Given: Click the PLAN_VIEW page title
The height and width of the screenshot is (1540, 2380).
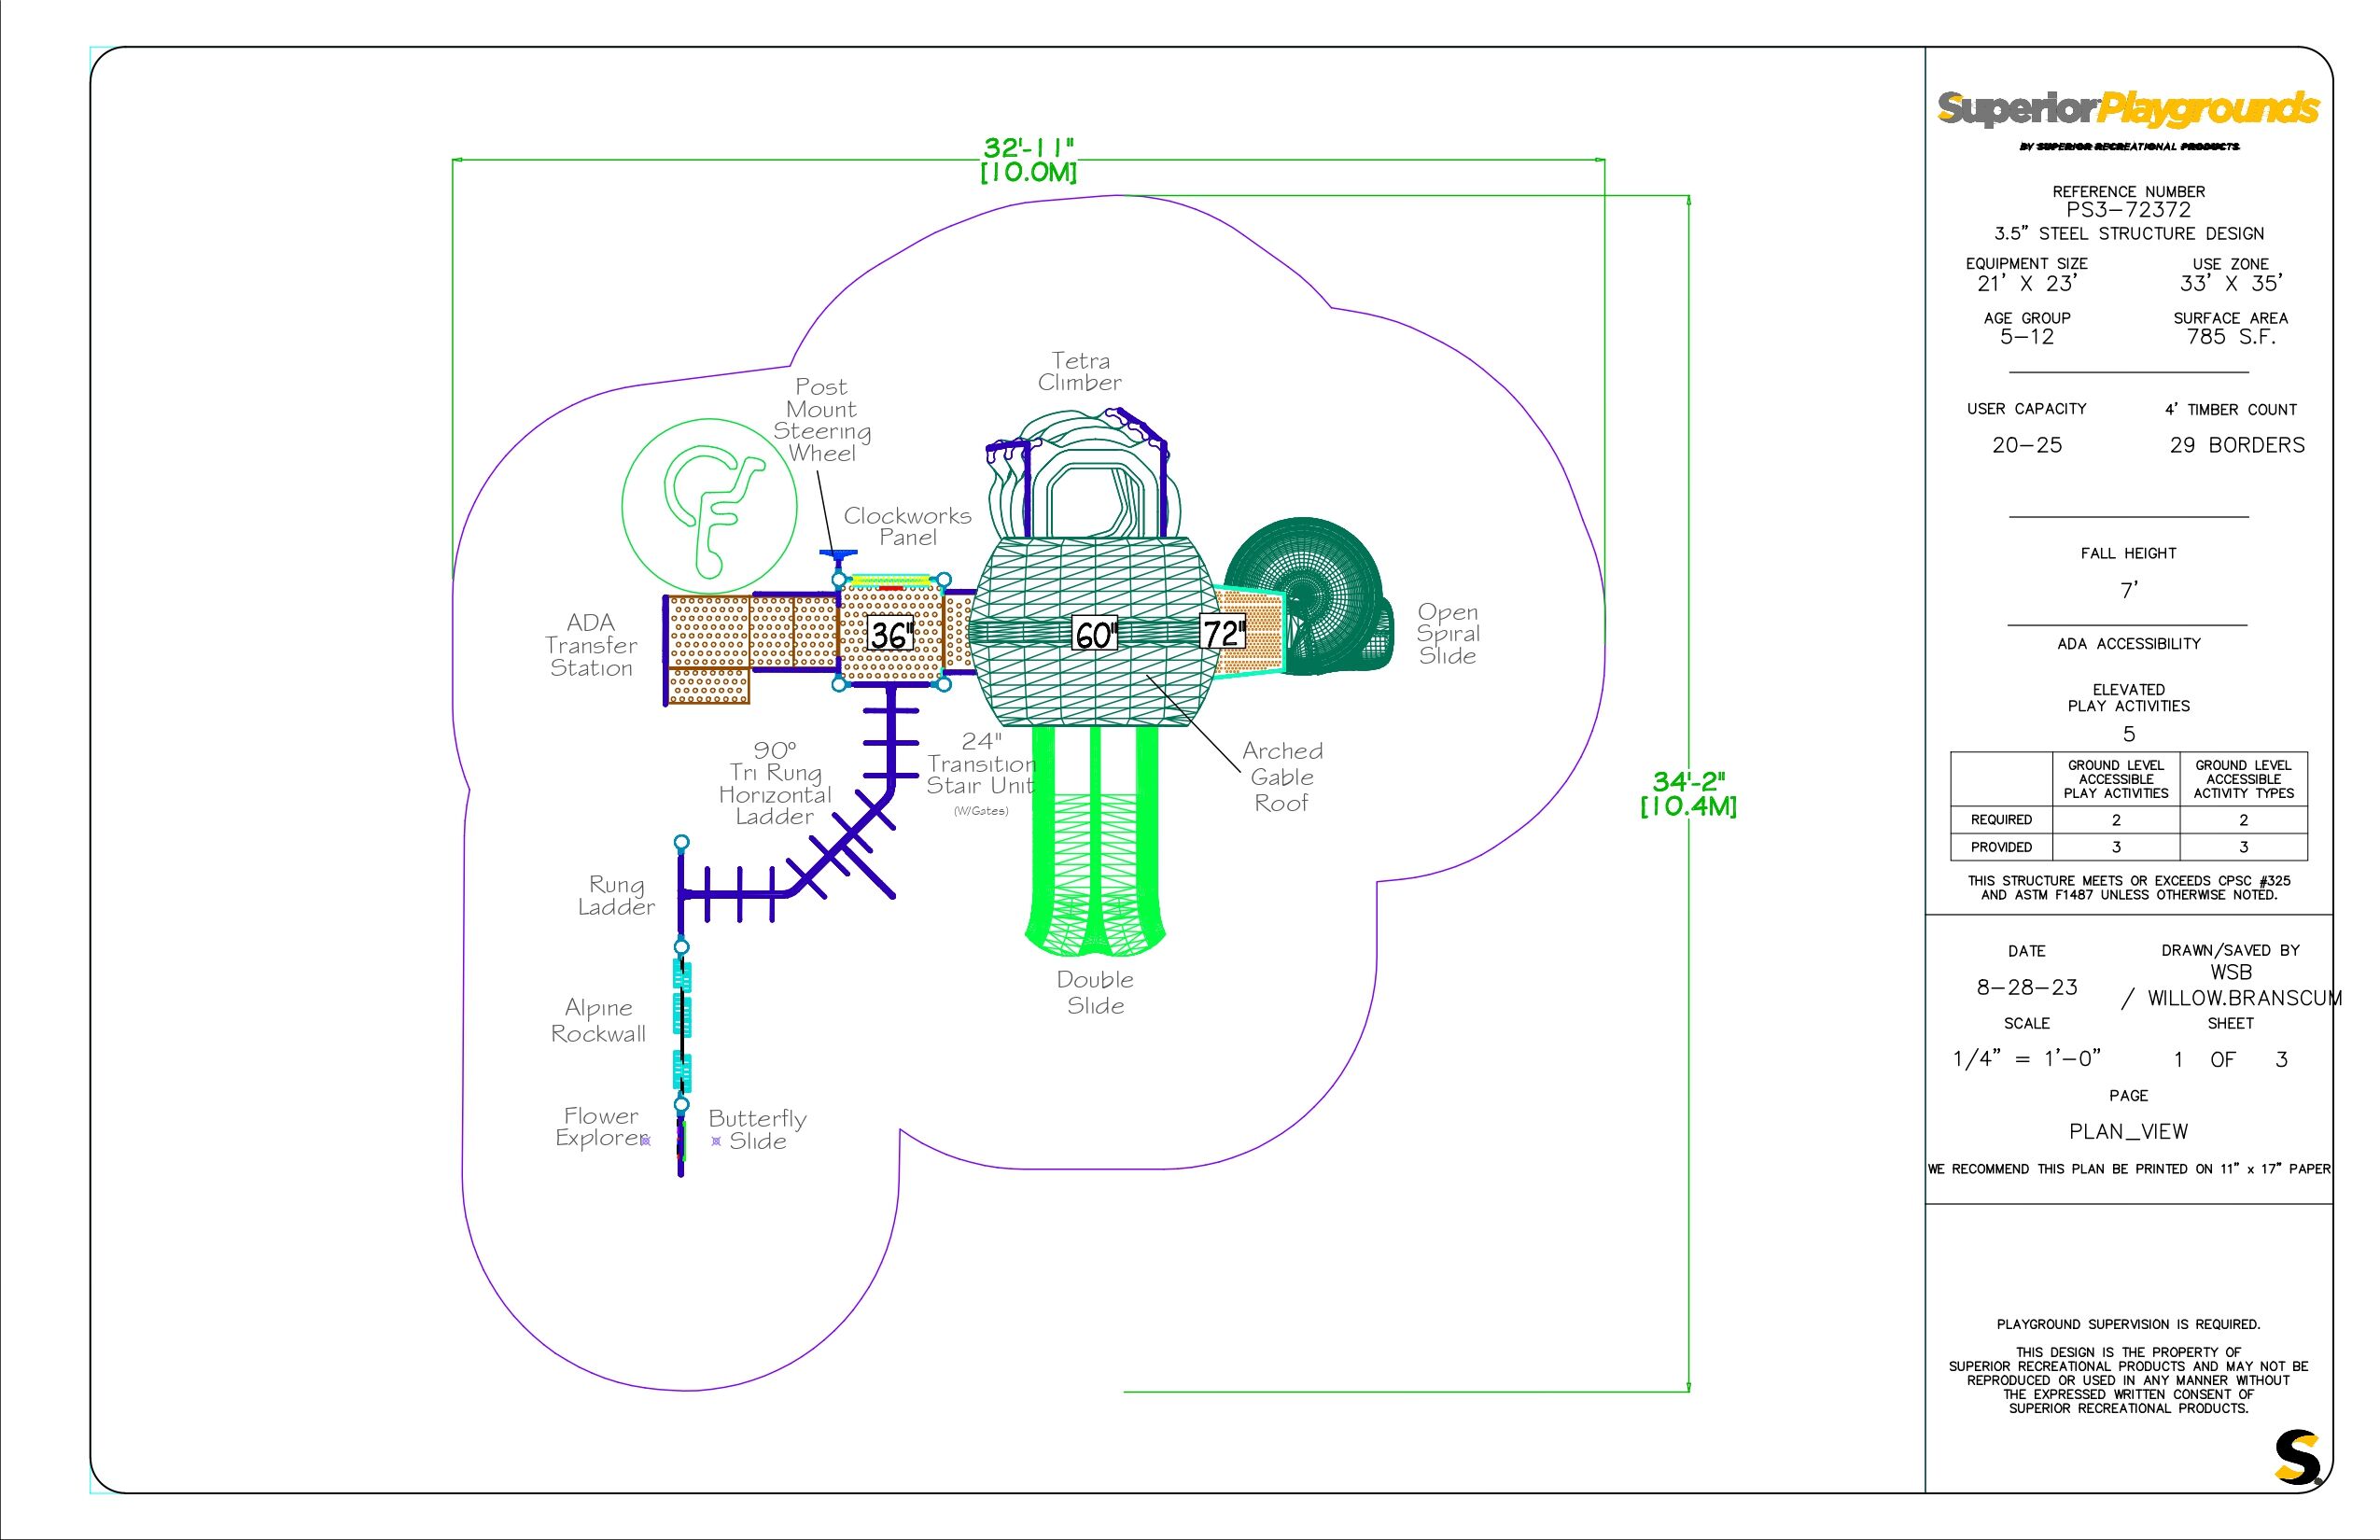Looking at the screenshot, I should [2128, 1131].
